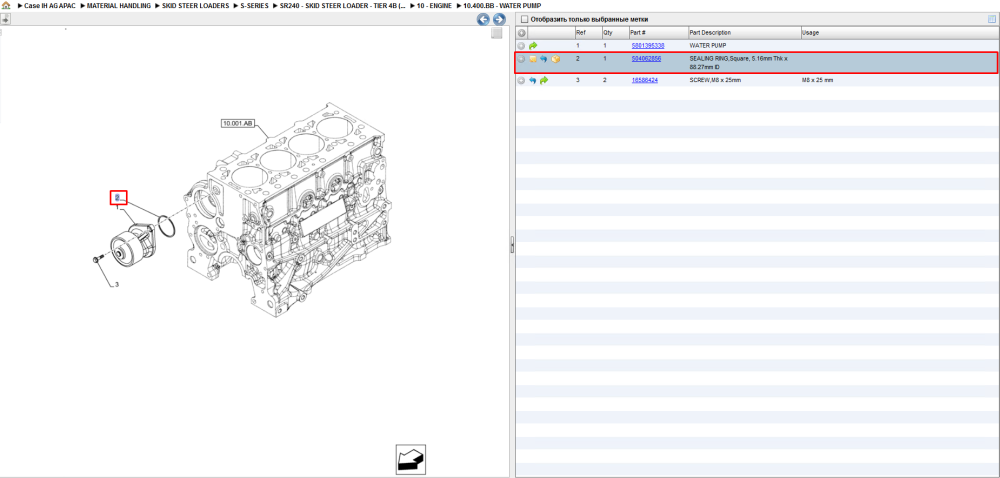Go to the previous figure arrow

[x=484, y=19]
